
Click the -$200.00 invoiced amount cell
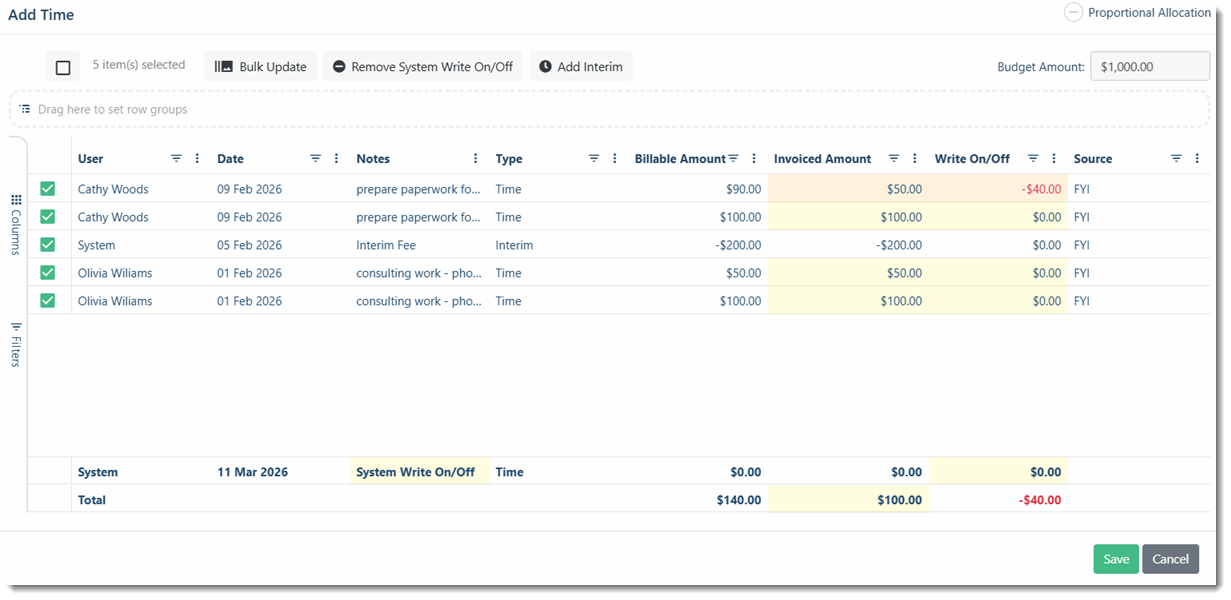click(848, 245)
